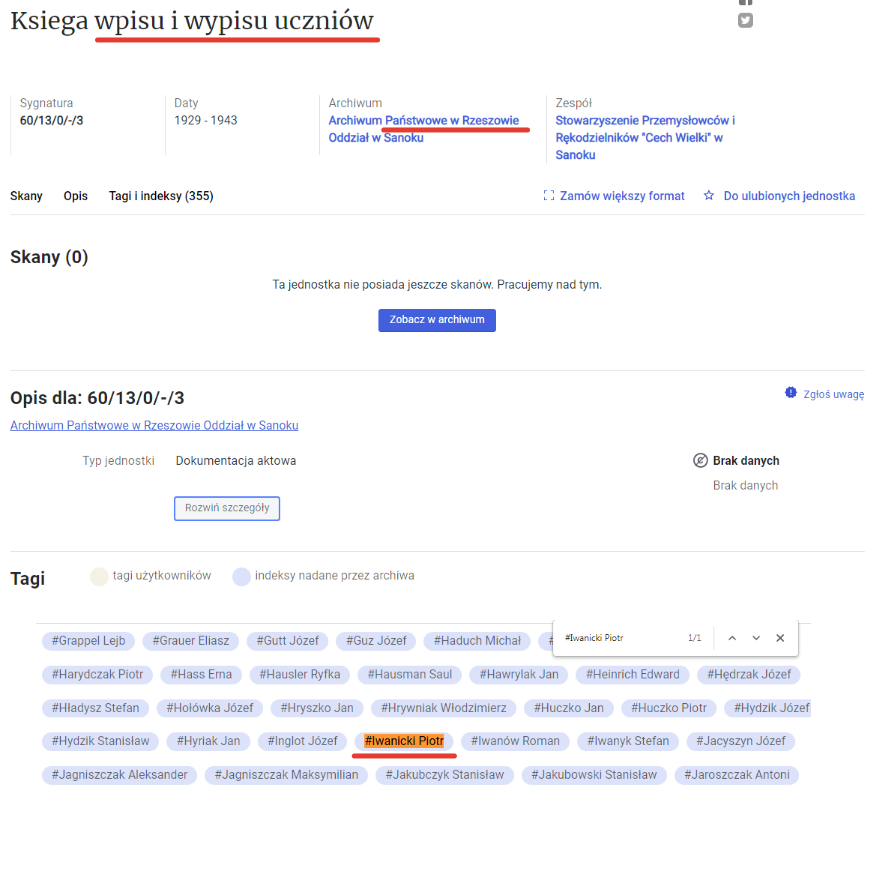This screenshot has height=883, width=879.
Task: Go to previous search match arrow
Action: point(732,638)
